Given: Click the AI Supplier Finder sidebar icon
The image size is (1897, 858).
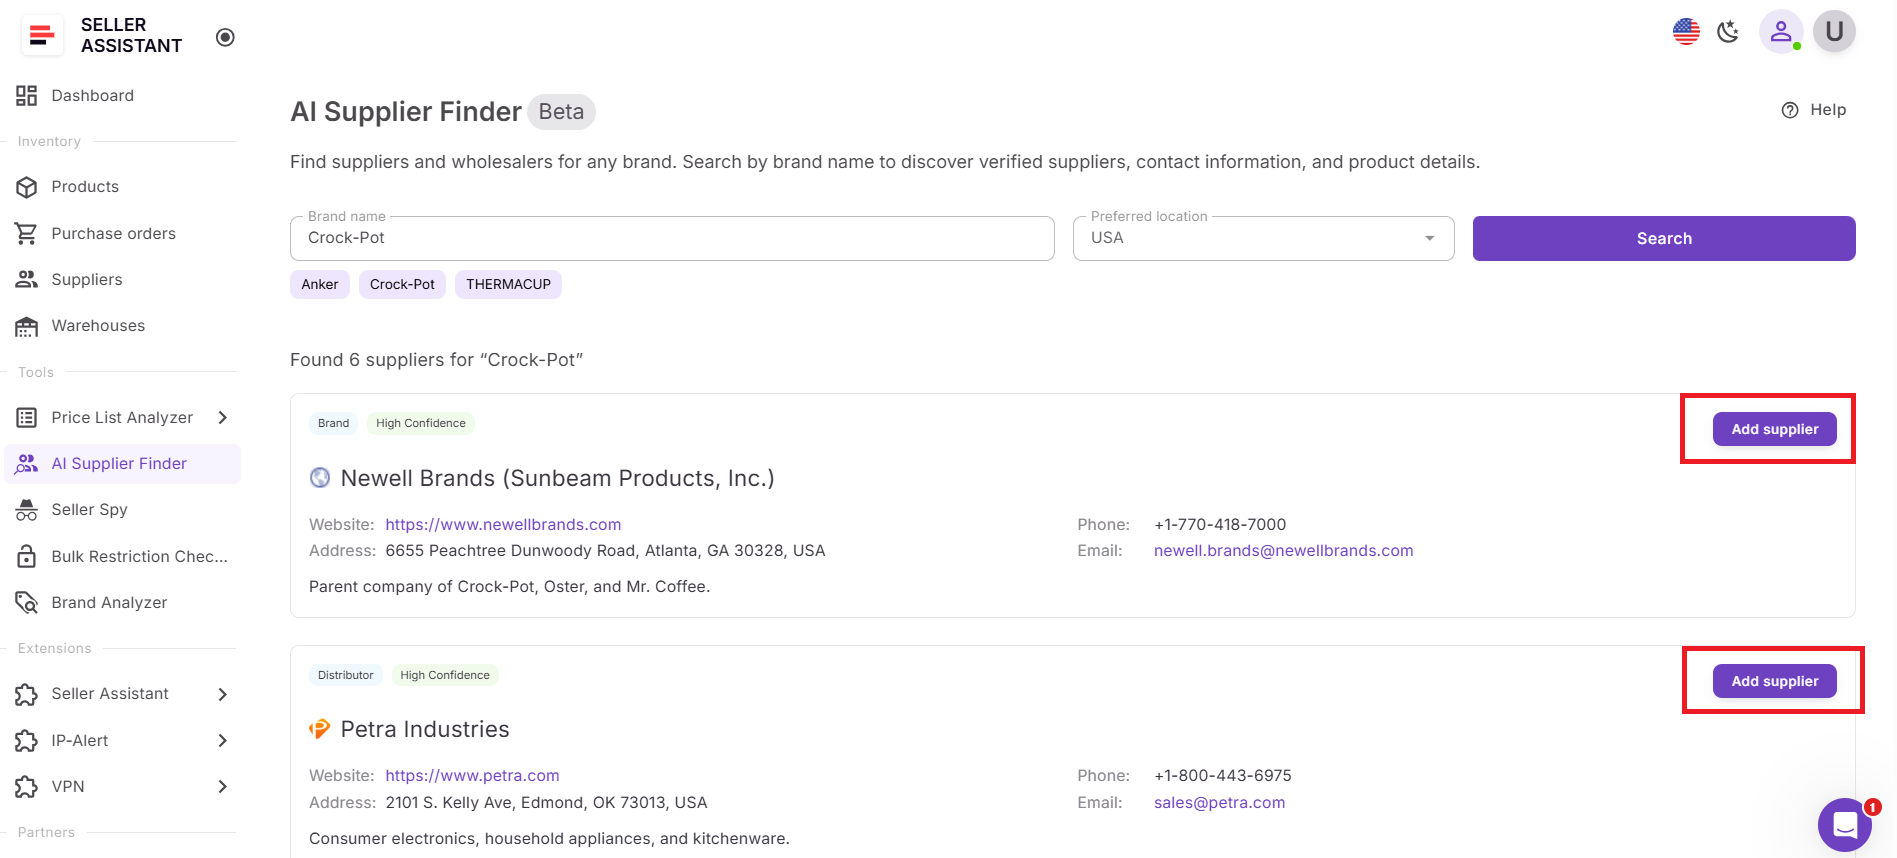Looking at the screenshot, I should pos(27,464).
